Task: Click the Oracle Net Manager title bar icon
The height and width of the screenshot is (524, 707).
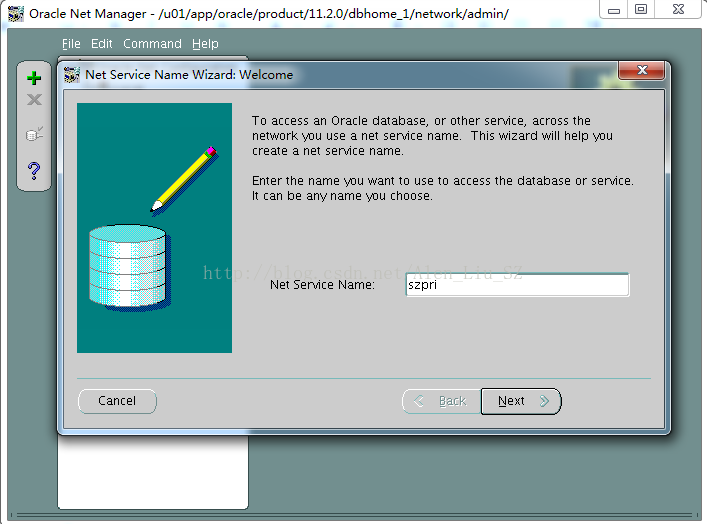Action: (x=16, y=14)
